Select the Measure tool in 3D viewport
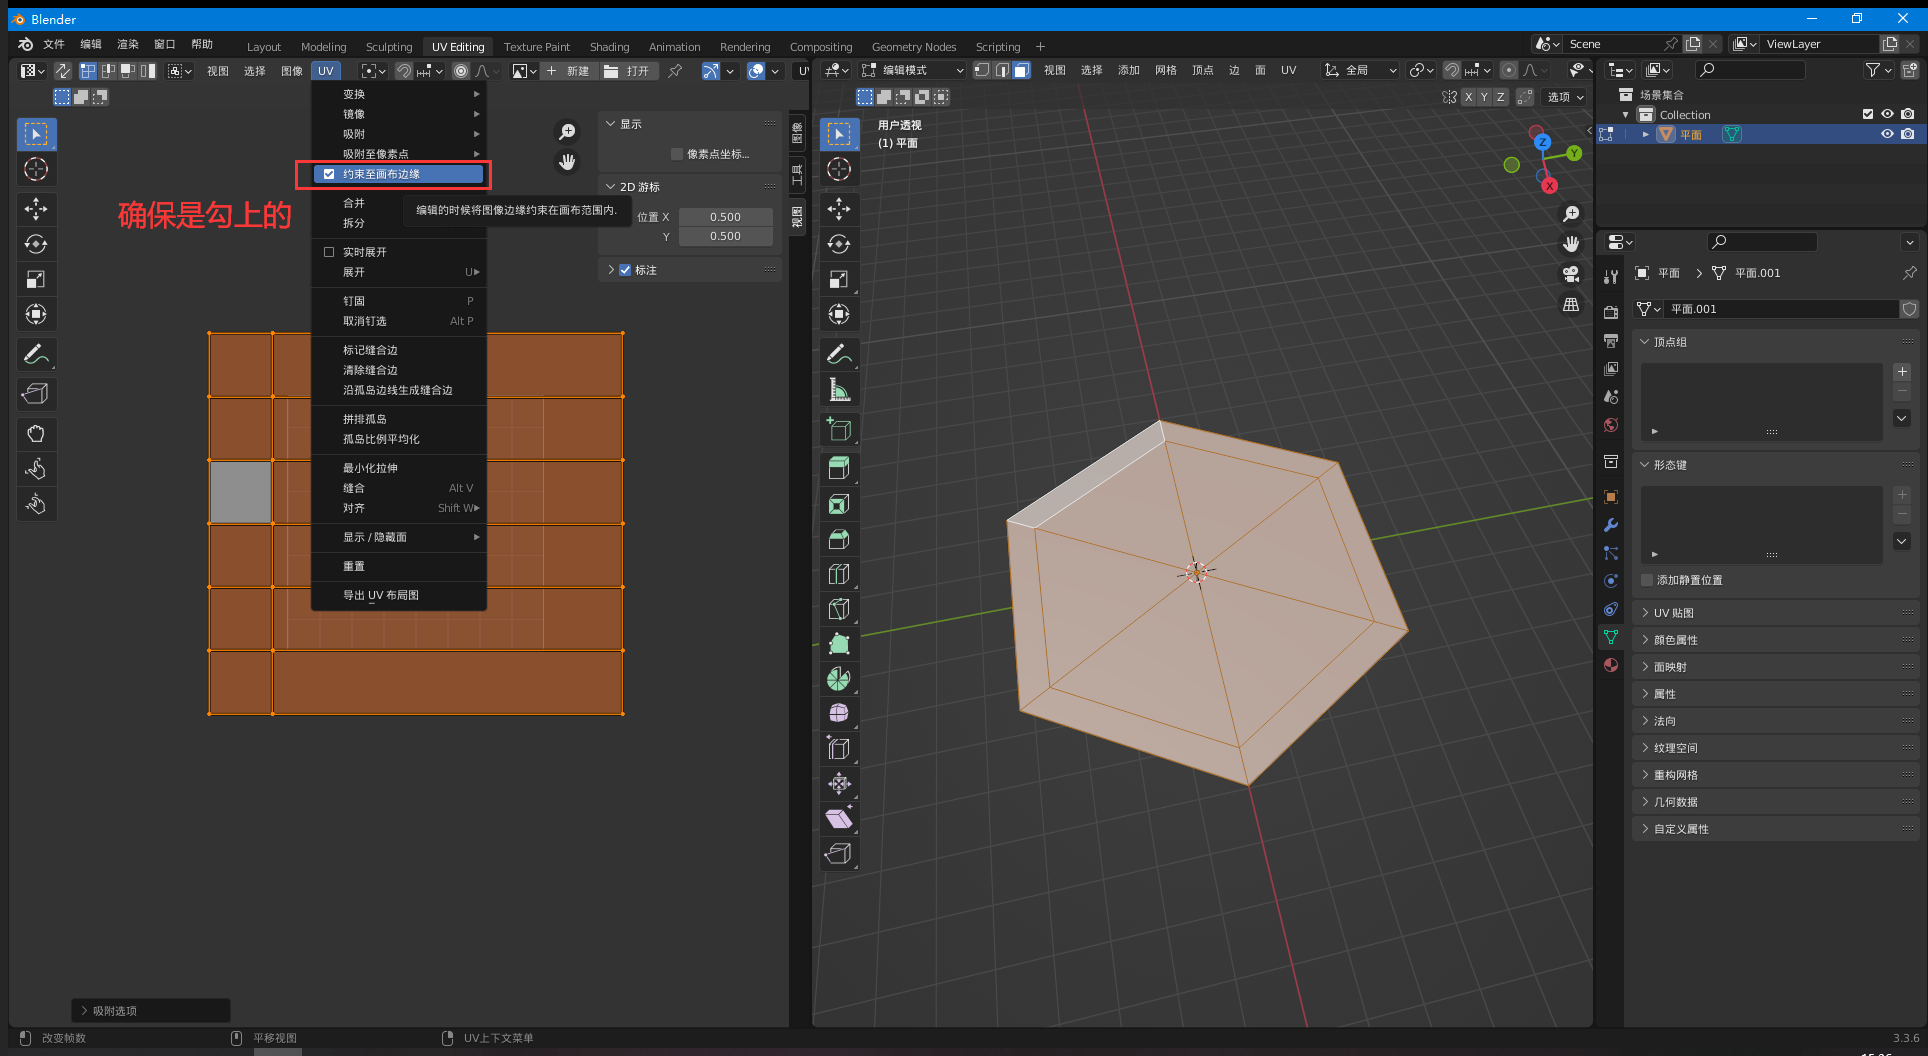The width and height of the screenshot is (1928, 1056). tap(839, 389)
